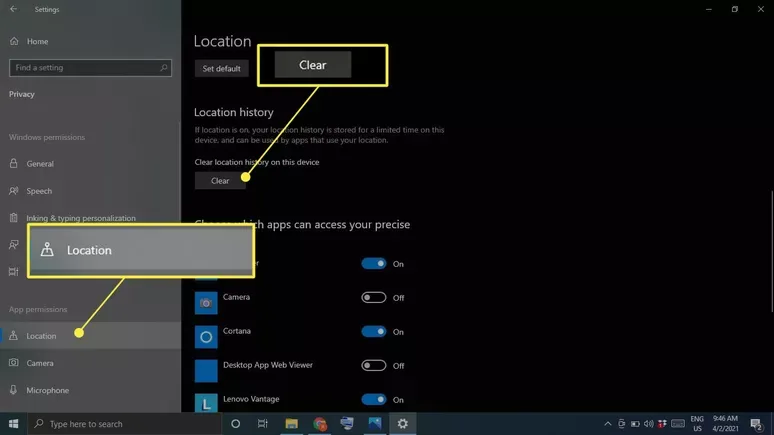
Task: Click 'Clear location history on this device' text
Action: pos(257,162)
